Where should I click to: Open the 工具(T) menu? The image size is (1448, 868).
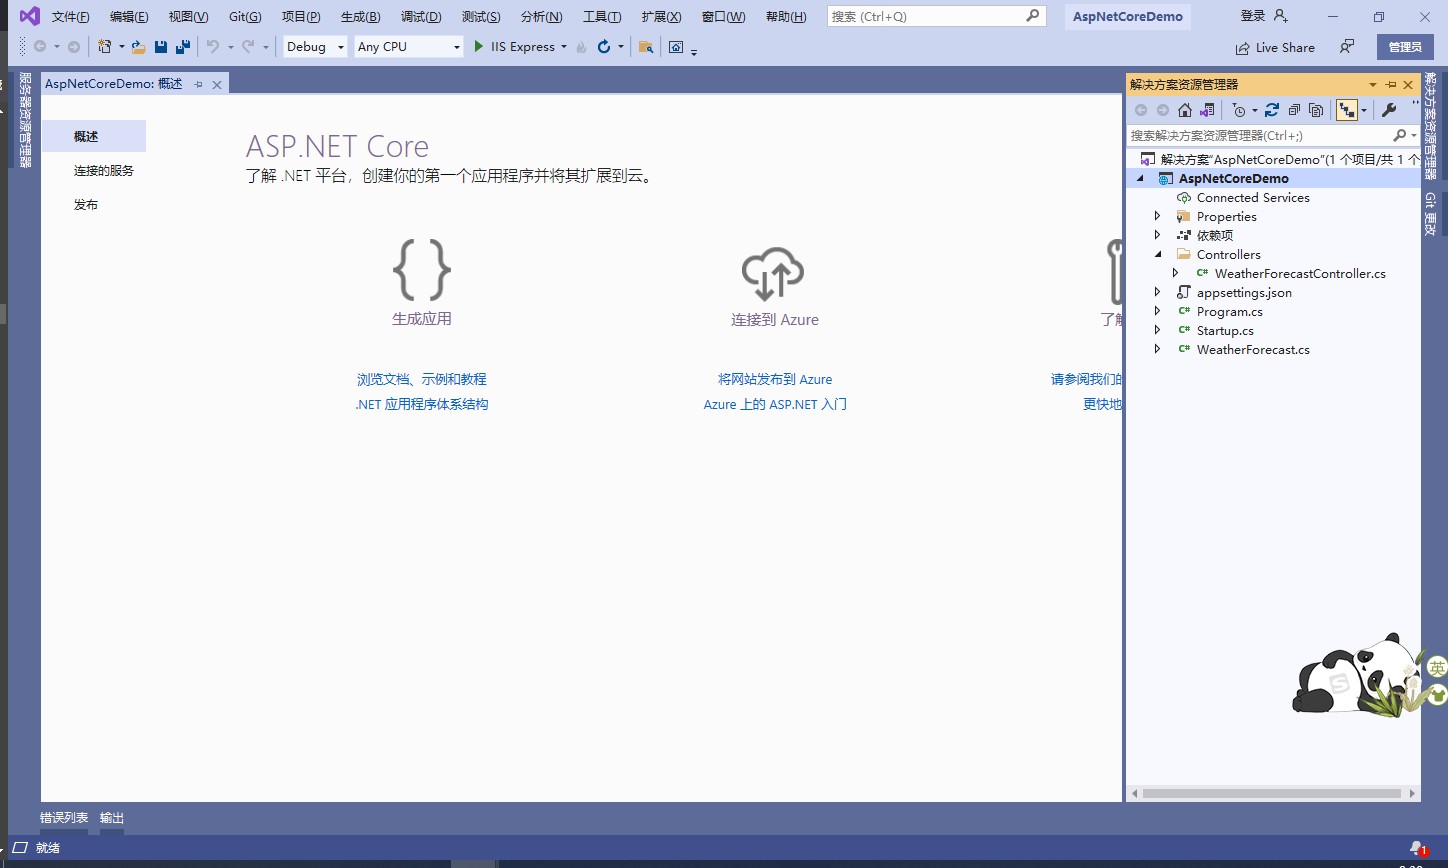tap(602, 17)
